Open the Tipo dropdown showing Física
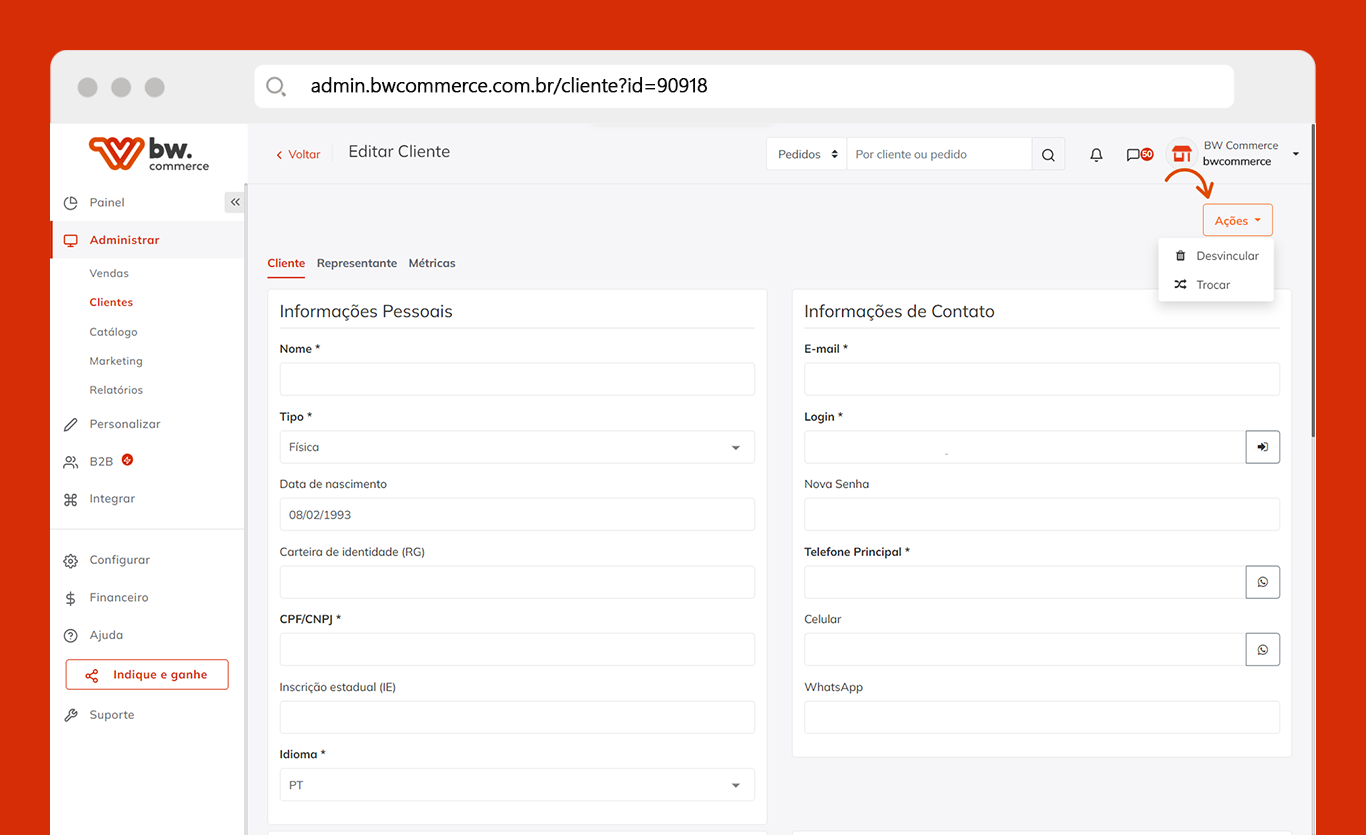 click(517, 447)
